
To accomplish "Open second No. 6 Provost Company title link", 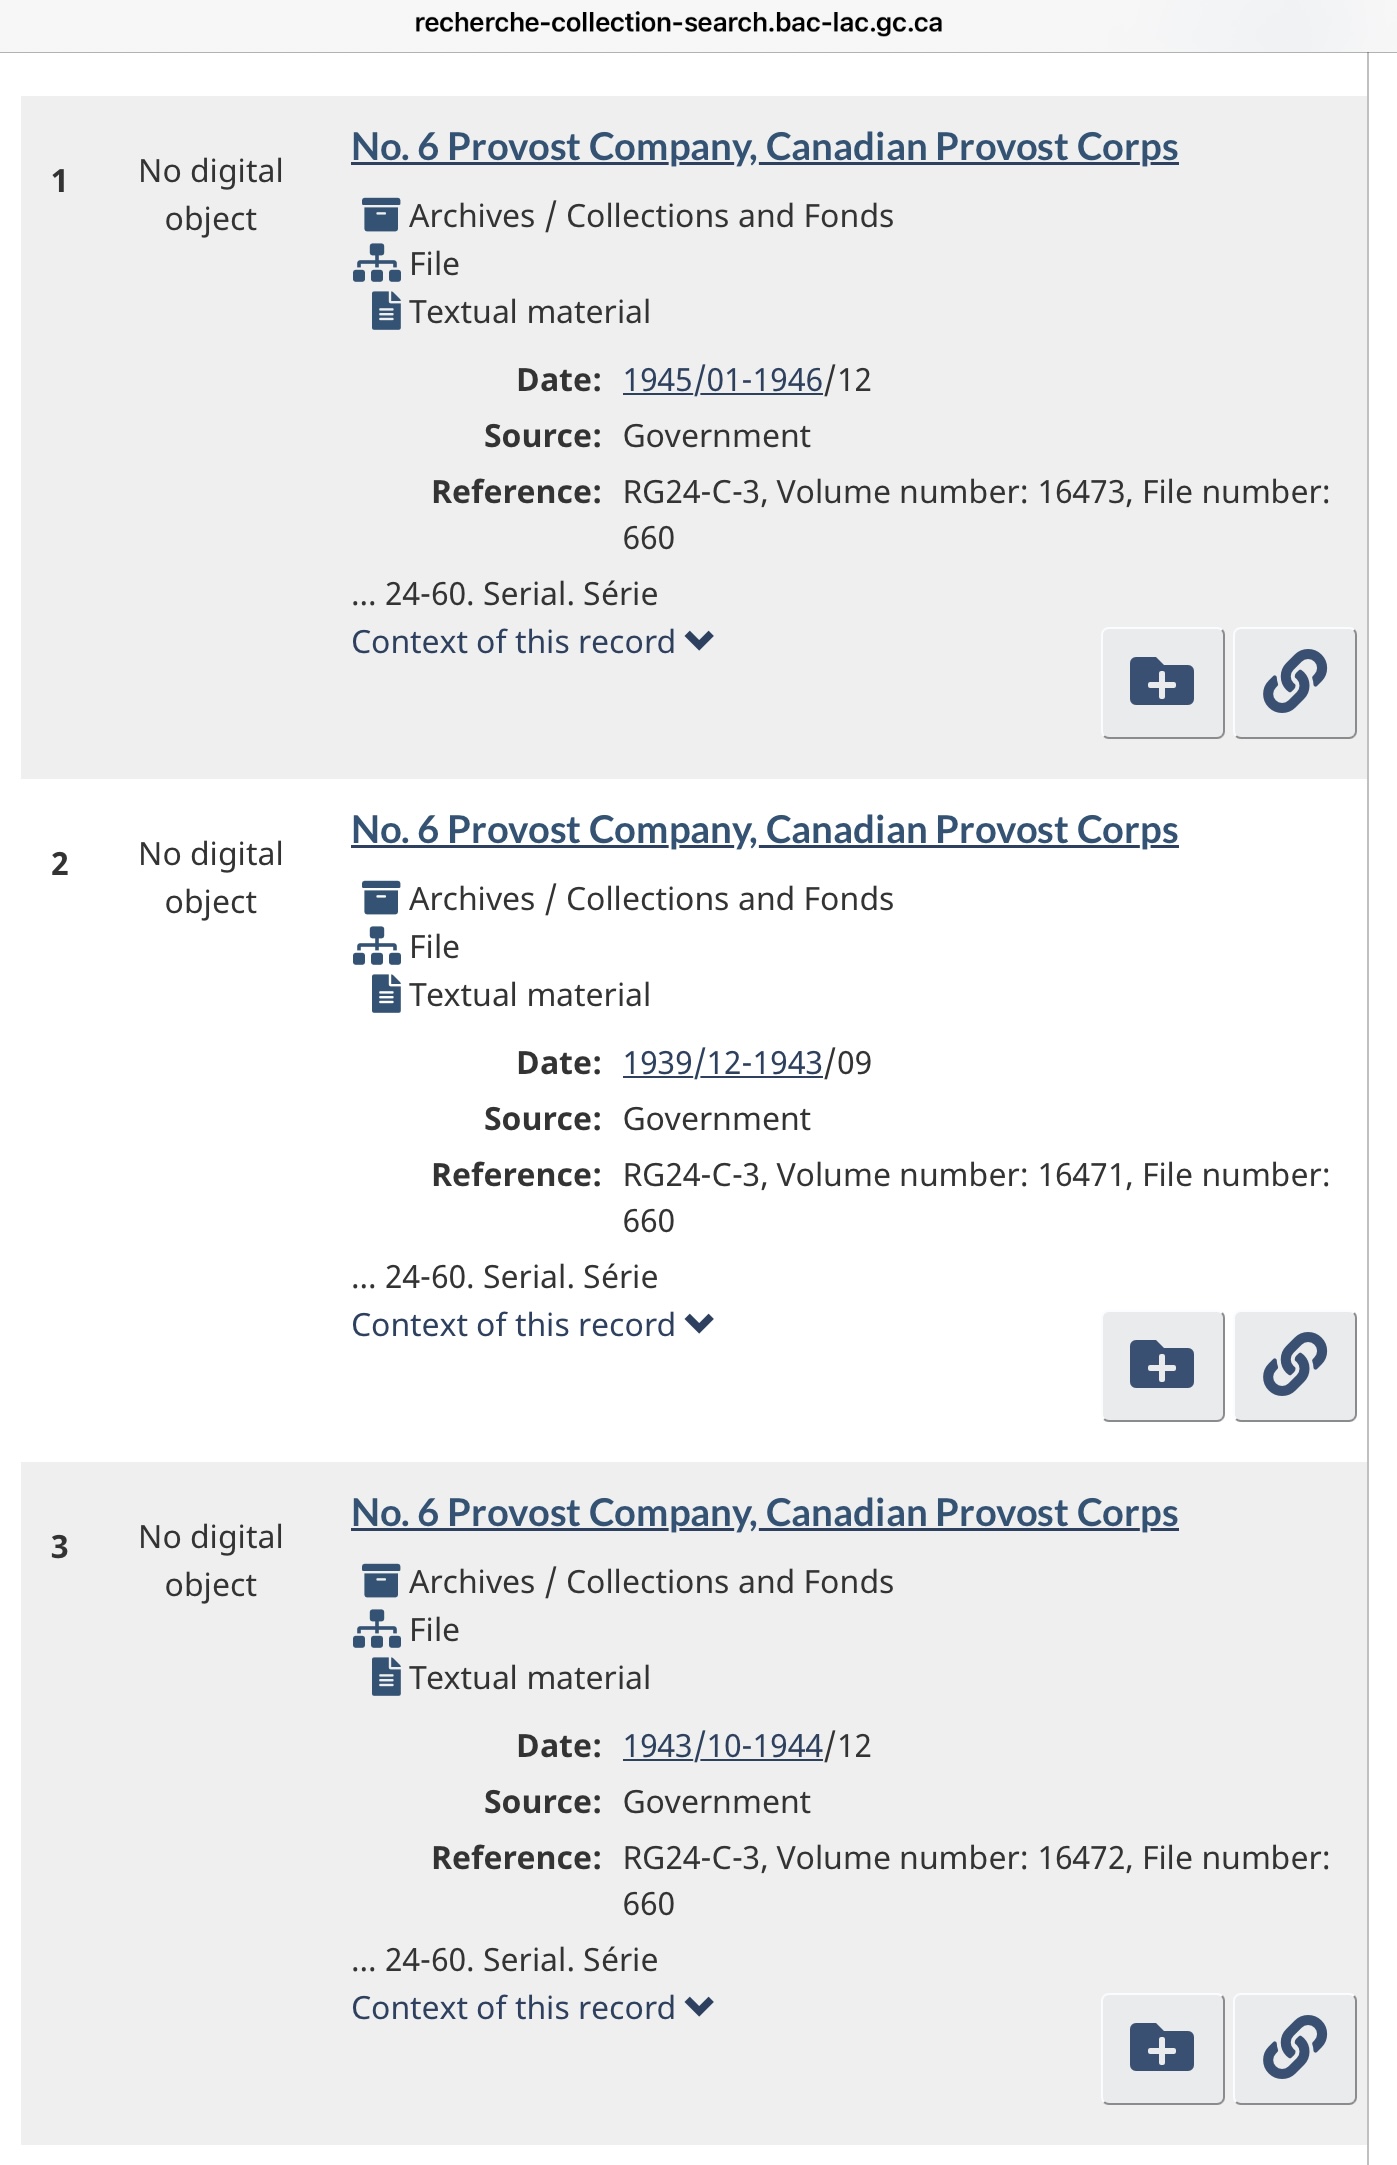I will click(x=764, y=830).
